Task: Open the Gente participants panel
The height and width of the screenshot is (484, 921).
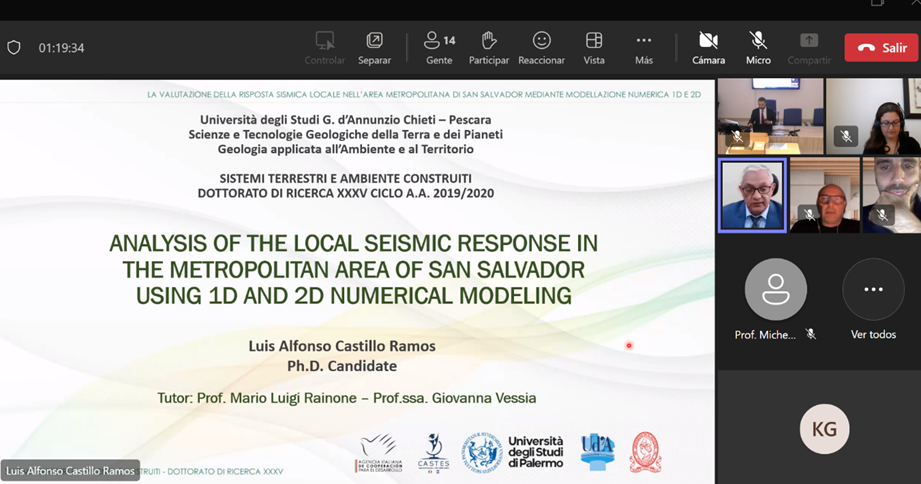Action: point(439,47)
